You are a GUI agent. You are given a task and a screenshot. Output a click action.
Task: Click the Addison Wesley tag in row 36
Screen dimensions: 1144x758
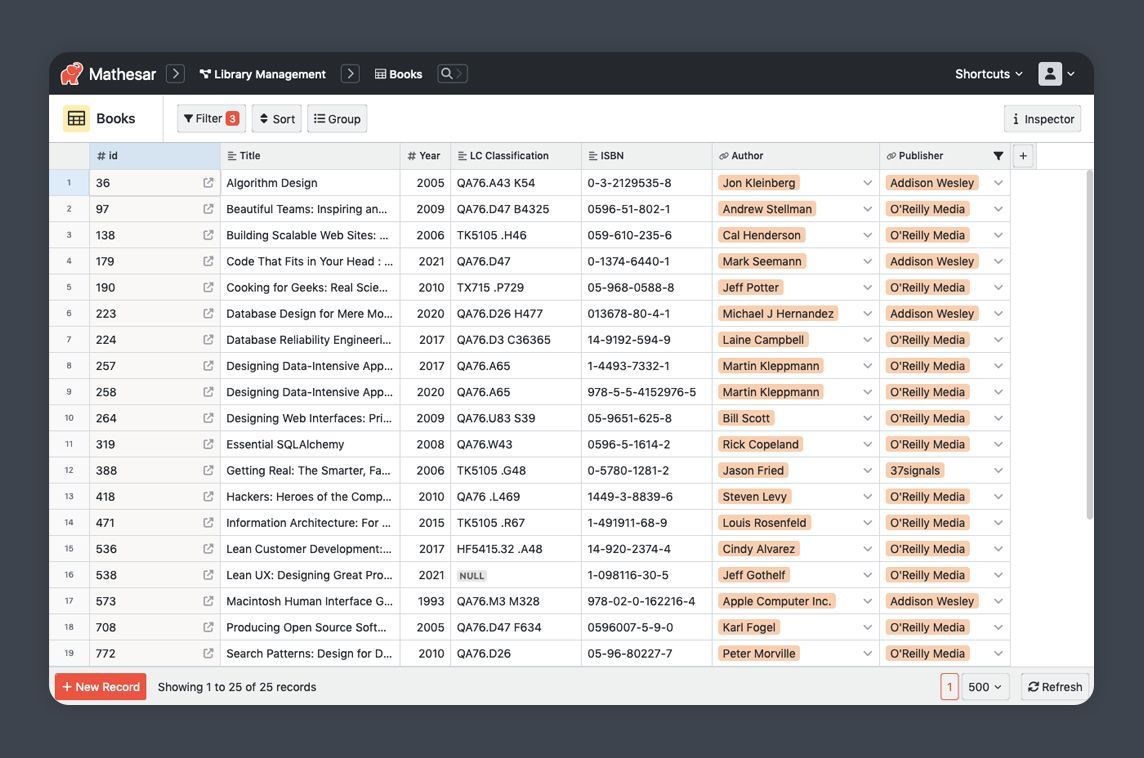(932, 183)
